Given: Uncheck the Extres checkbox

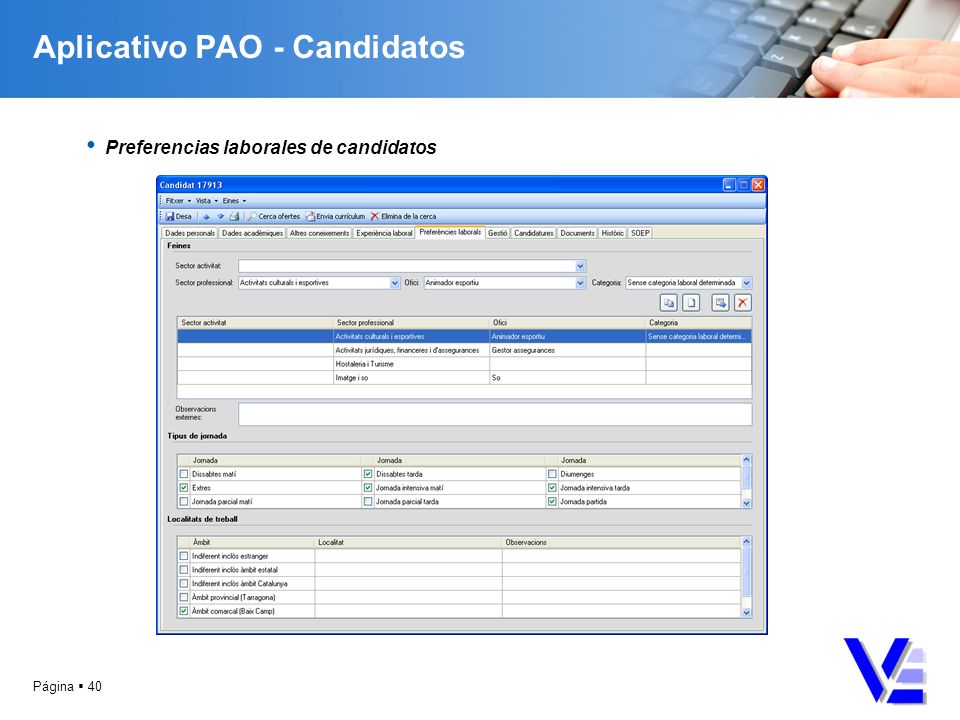Looking at the screenshot, I should coord(184,488).
